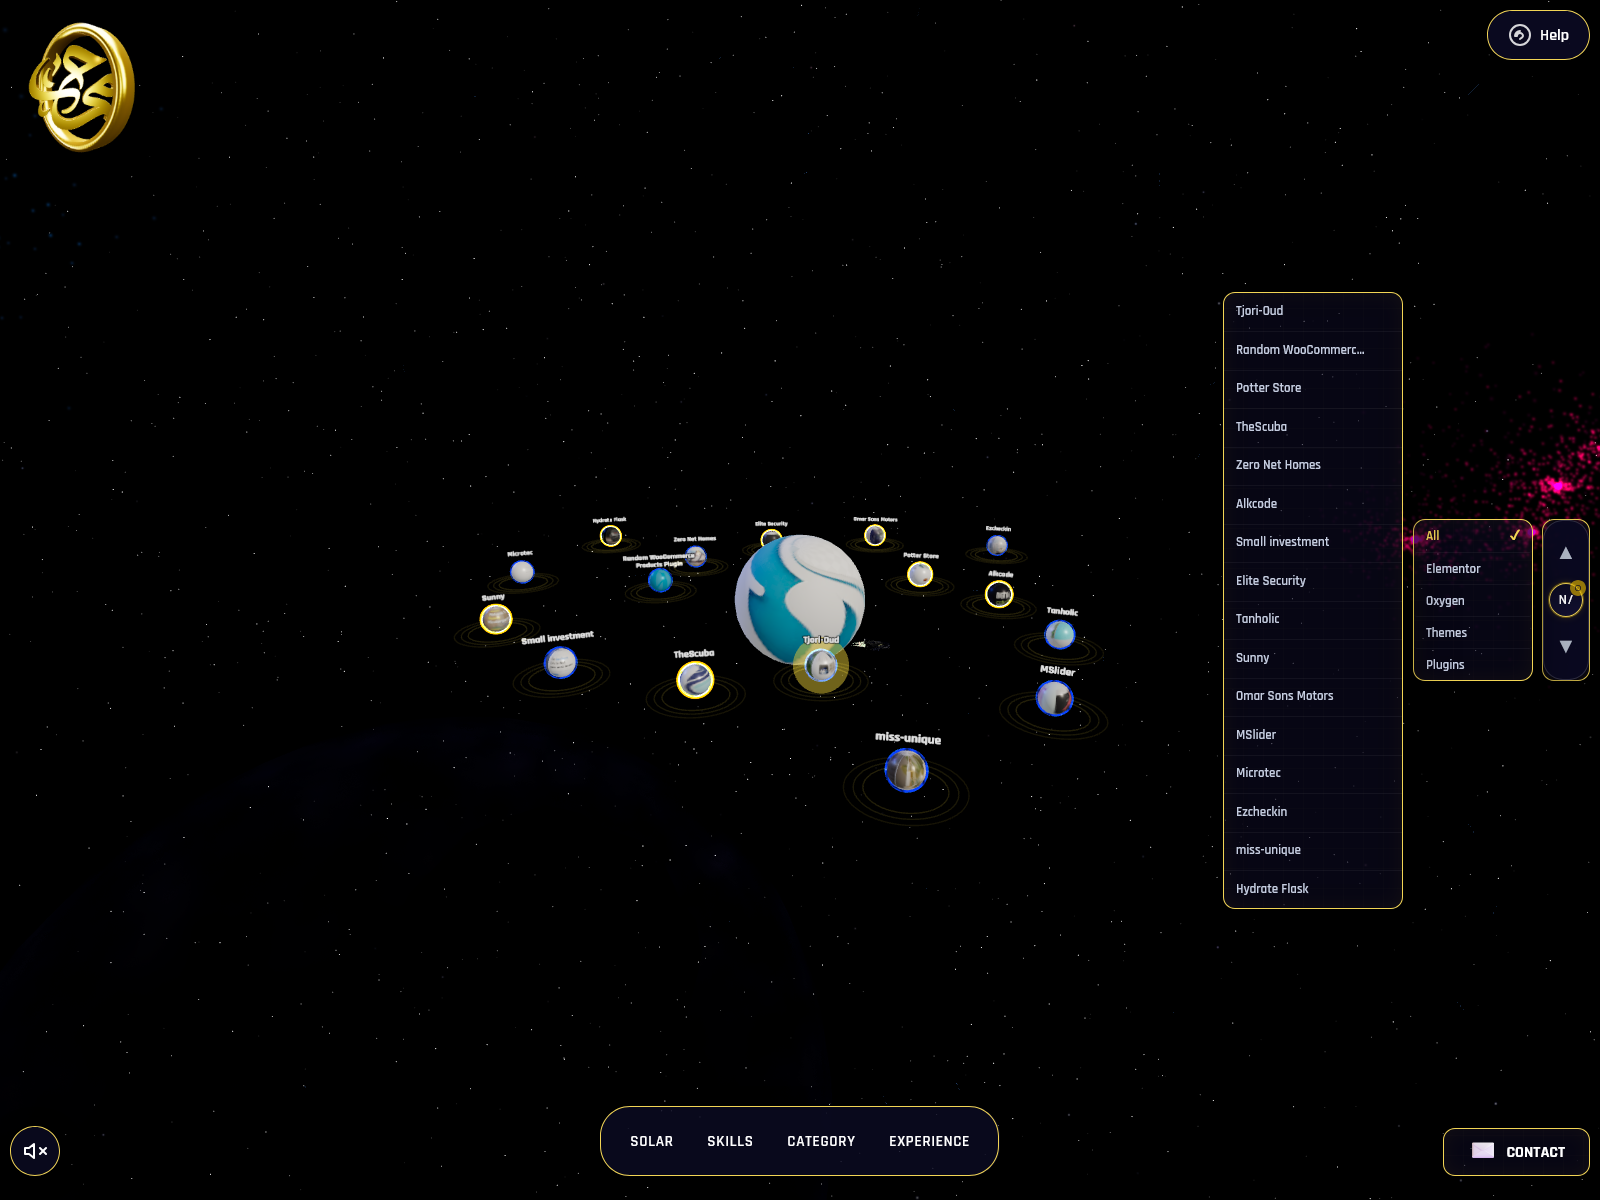Image resolution: width=1600 pixels, height=1200 pixels.
Task: Select the miss-unique planet
Action: point(906,770)
